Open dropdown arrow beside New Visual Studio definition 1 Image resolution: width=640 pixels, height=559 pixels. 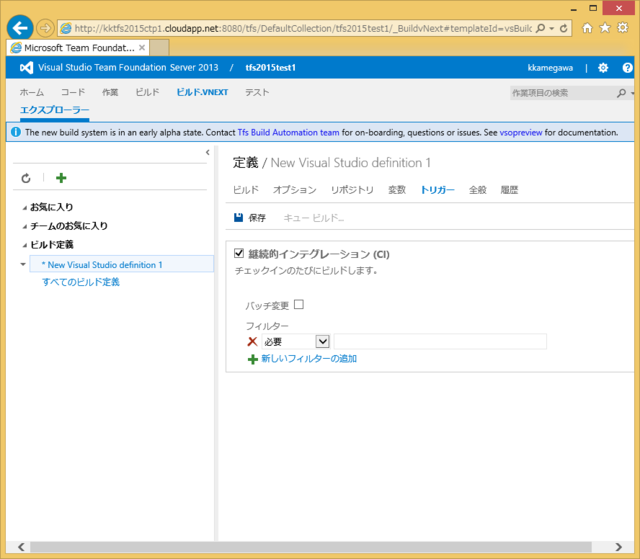point(23,264)
